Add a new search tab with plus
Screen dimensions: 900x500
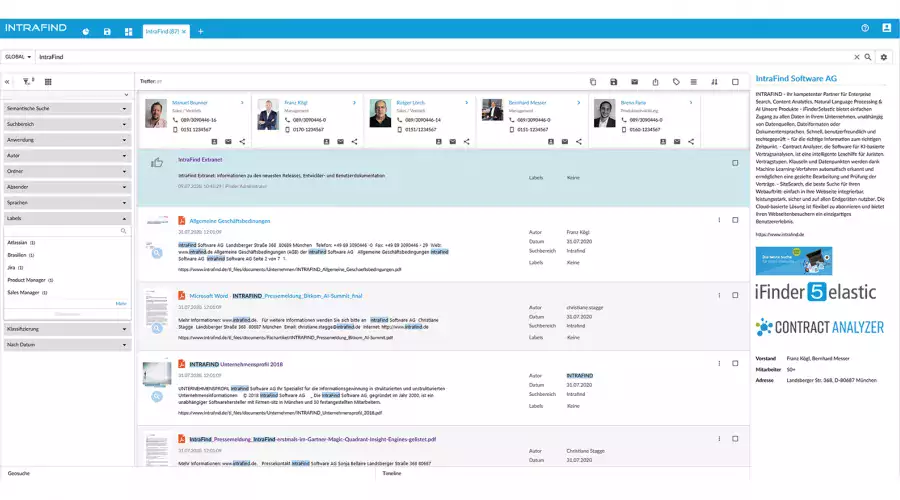tap(200, 32)
